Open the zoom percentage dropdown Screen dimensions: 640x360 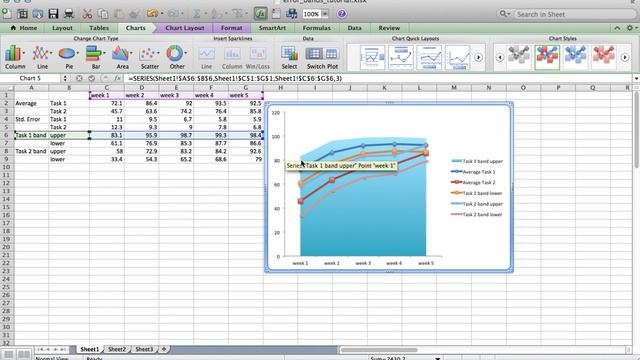click(325, 14)
